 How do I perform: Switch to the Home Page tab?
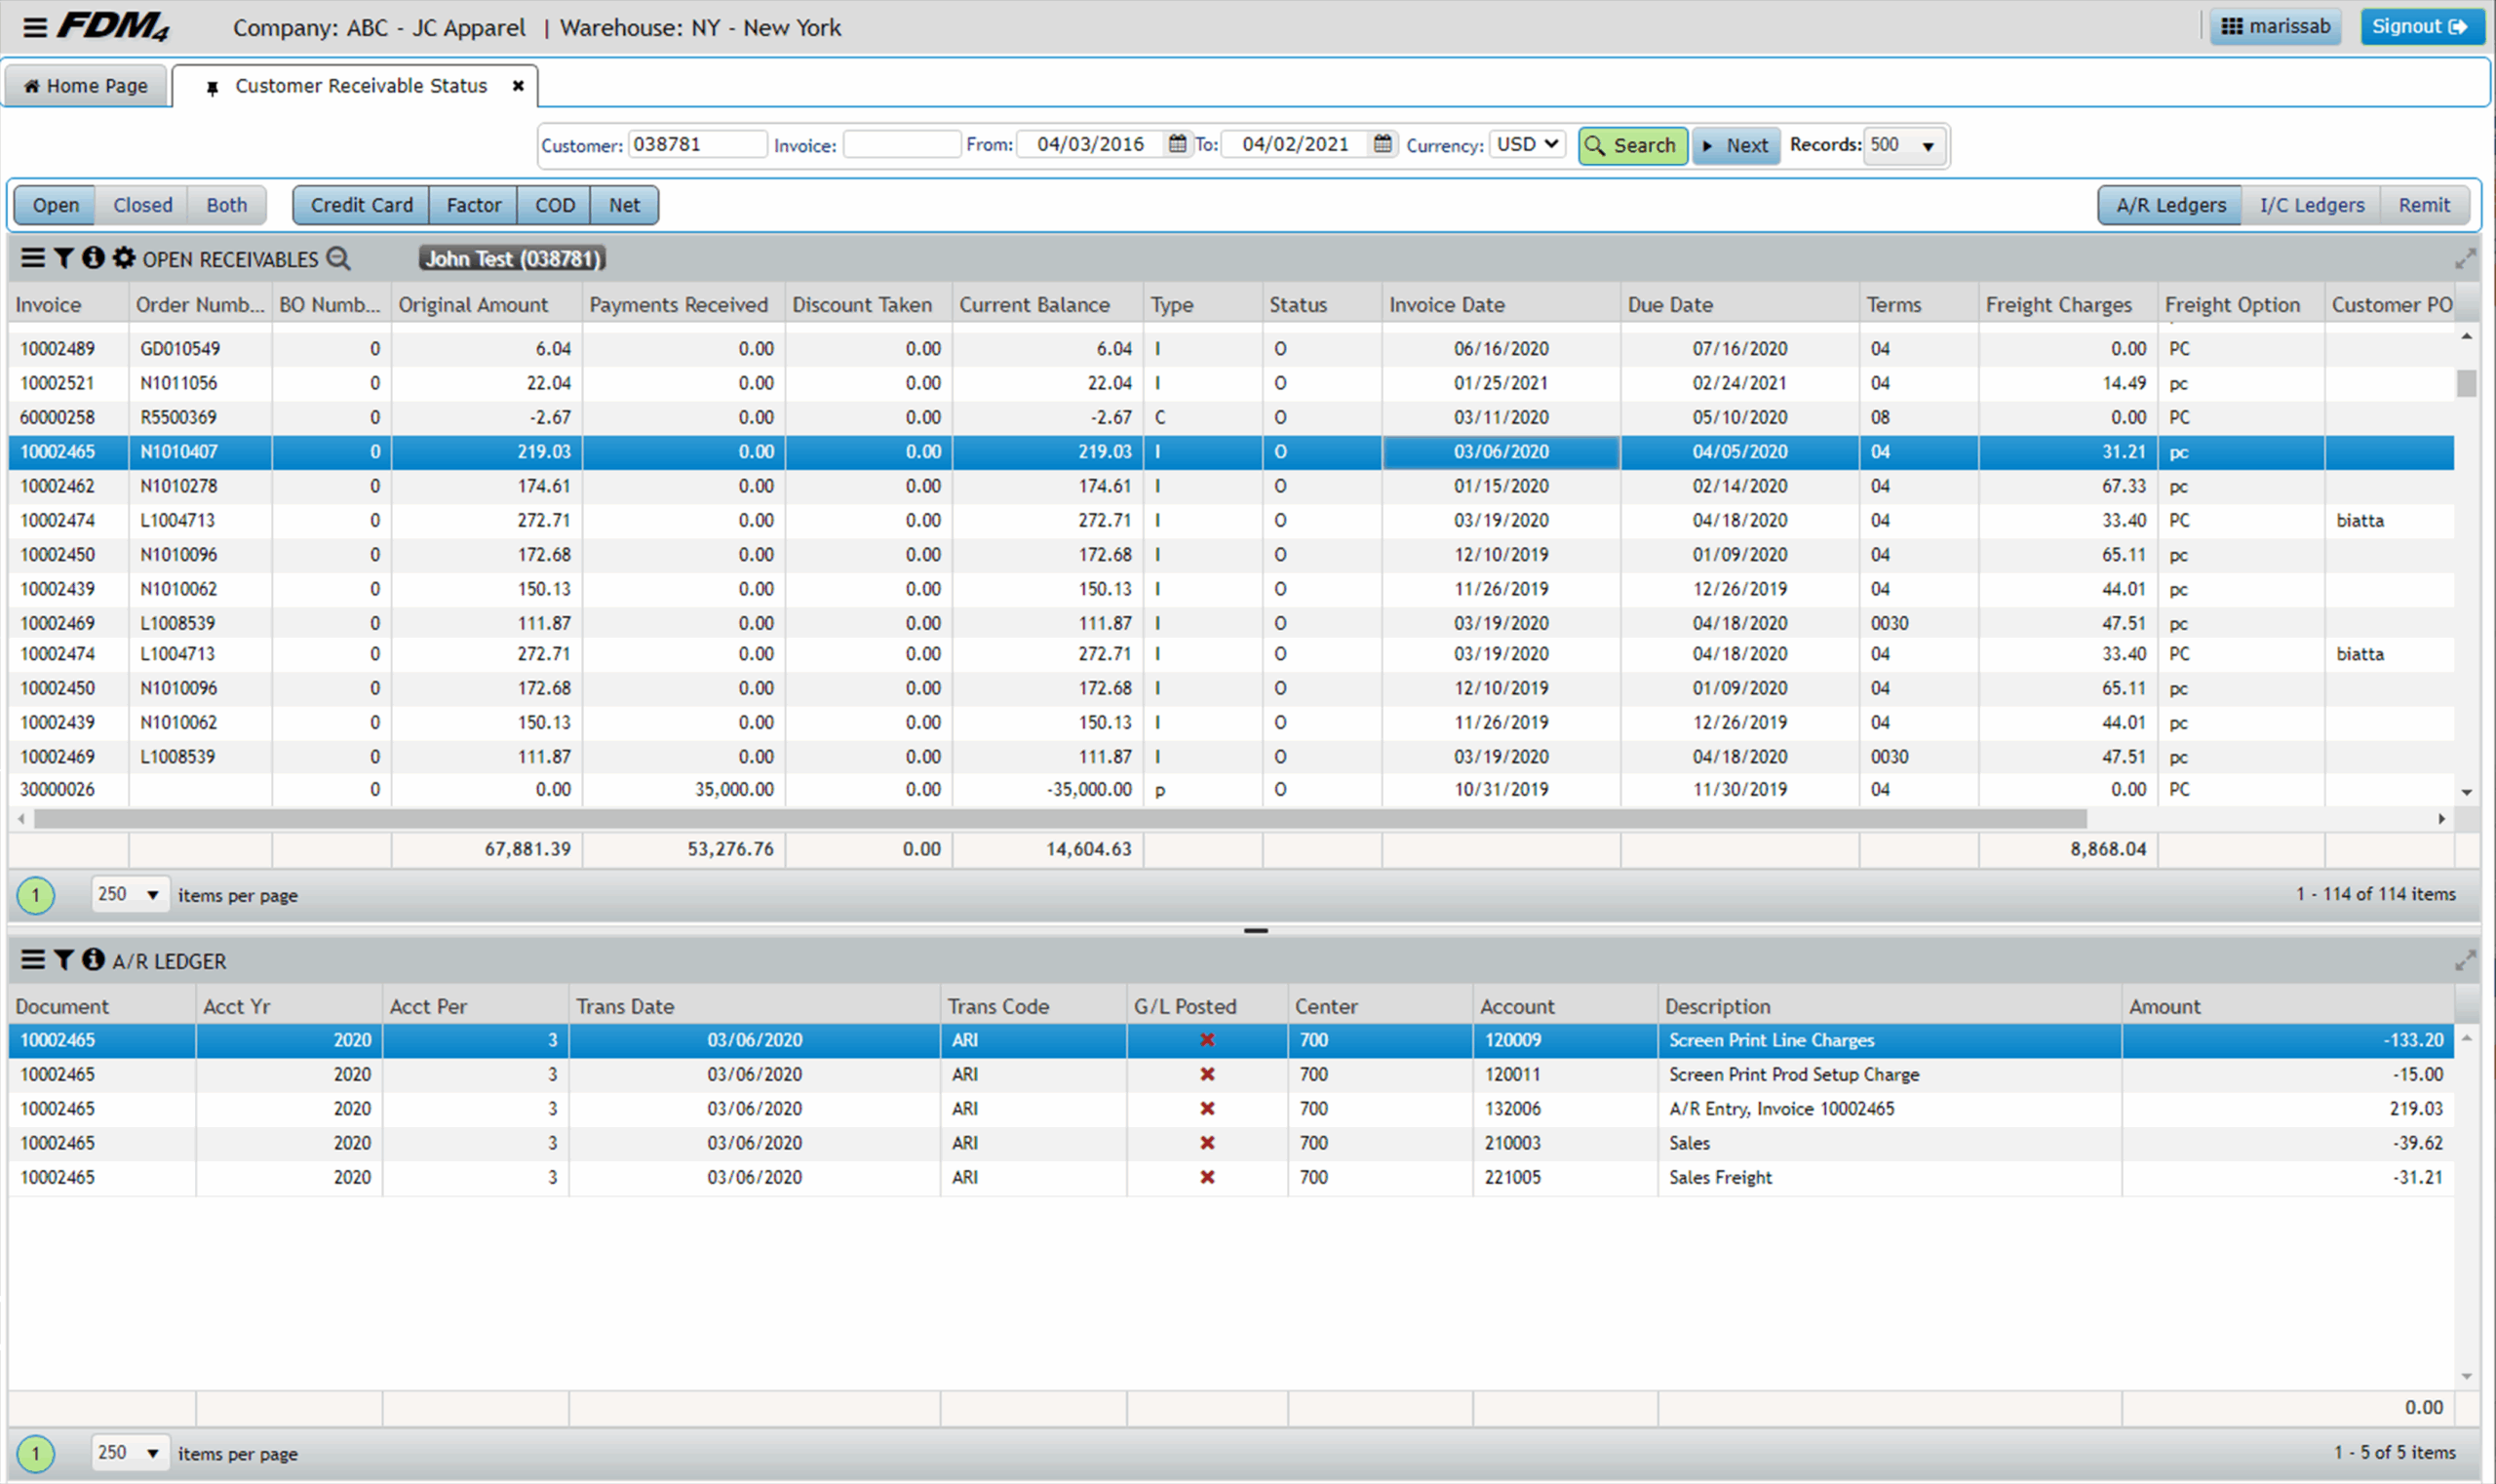[x=86, y=86]
